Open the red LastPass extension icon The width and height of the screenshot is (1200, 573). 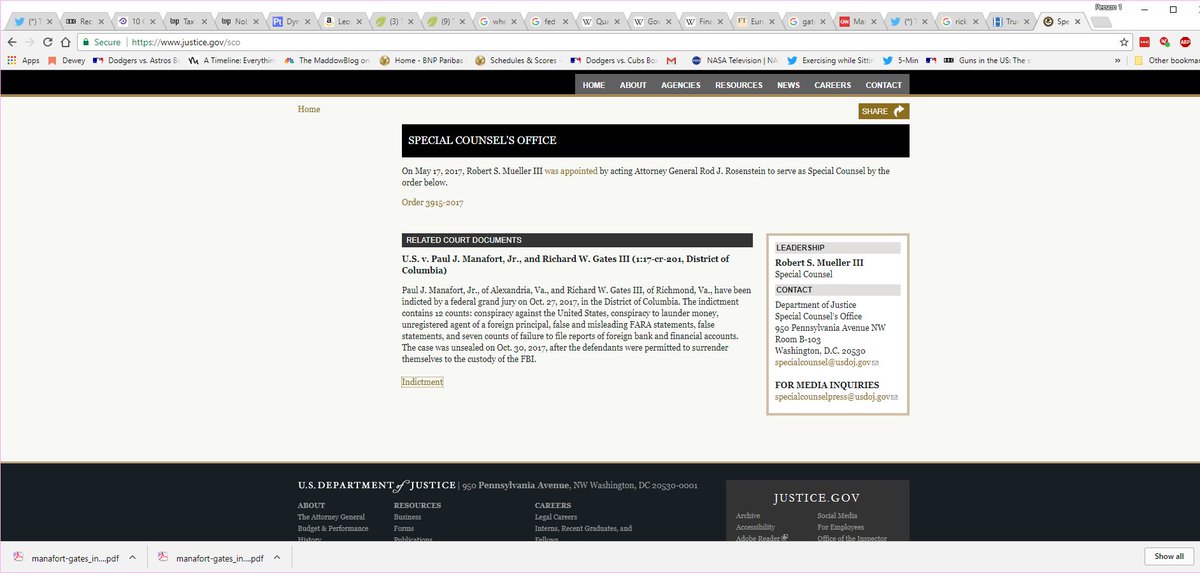1144,42
